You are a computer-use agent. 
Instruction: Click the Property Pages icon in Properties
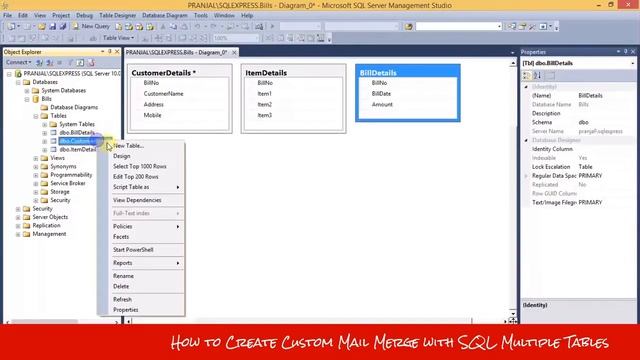point(551,76)
